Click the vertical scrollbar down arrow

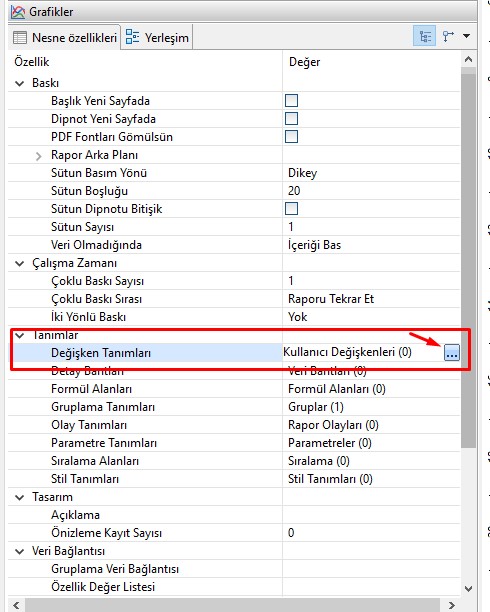pyautogui.click(x=469, y=588)
